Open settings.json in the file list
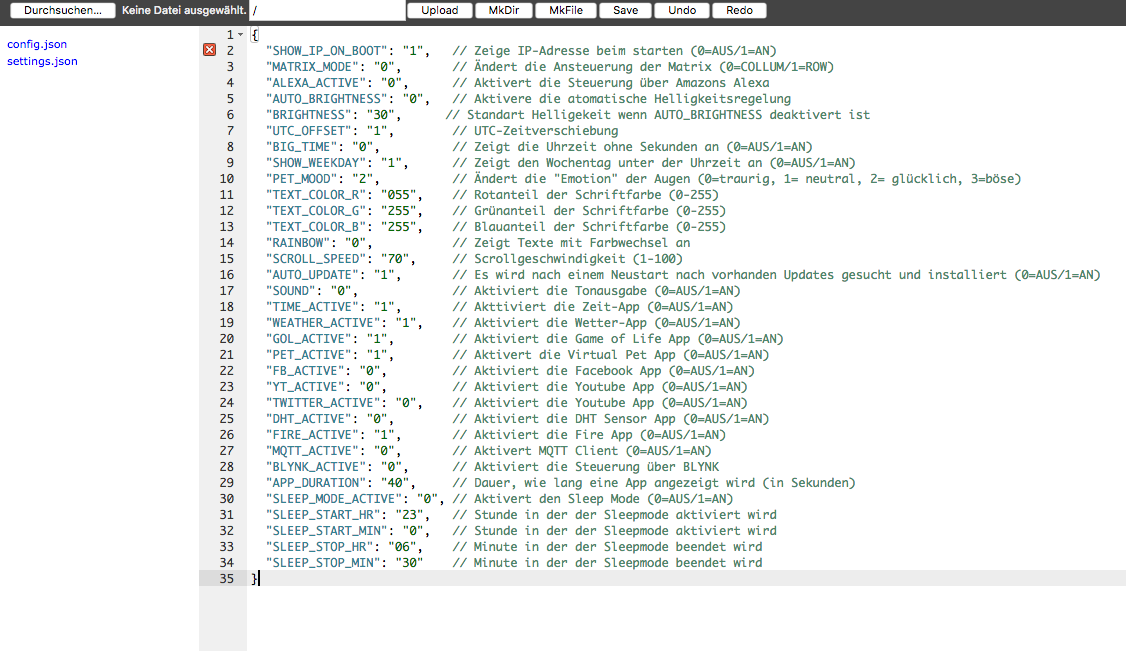Viewport: 1126px width, 651px height. 42,61
